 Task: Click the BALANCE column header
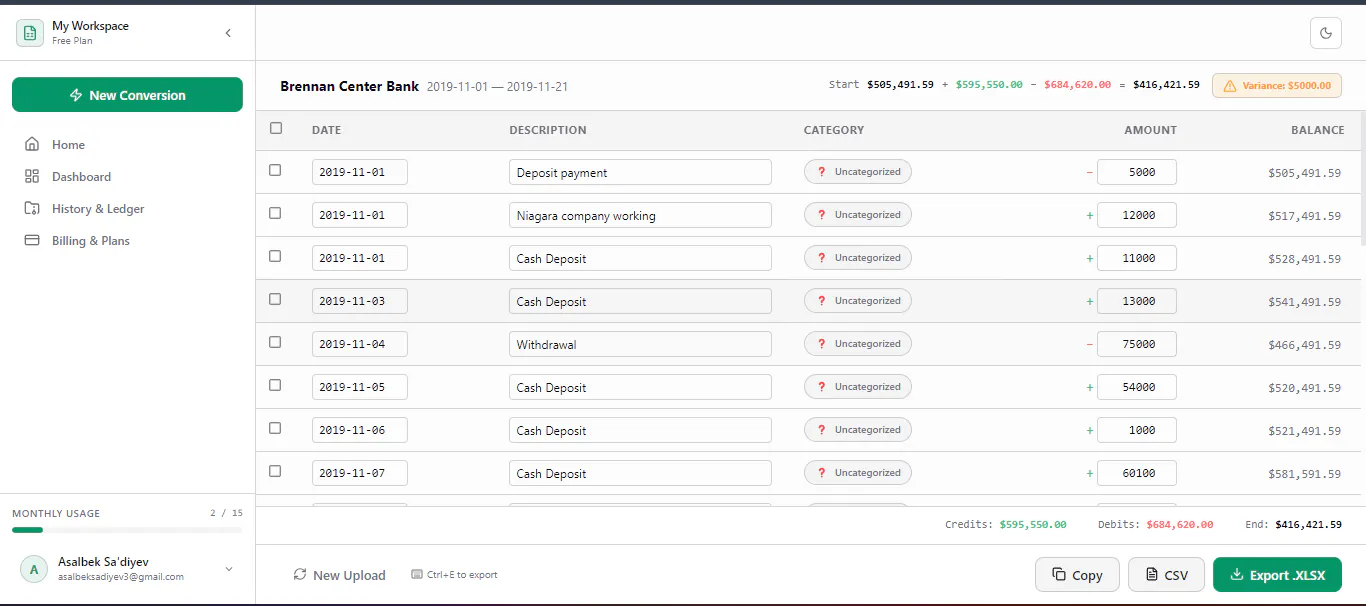tap(1318, 130)
